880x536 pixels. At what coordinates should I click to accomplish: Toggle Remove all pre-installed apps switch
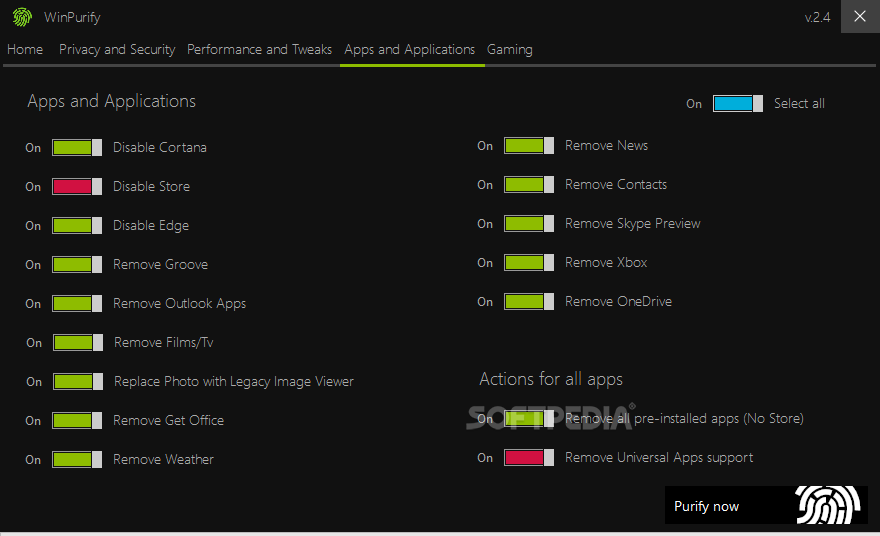[529, 419]
